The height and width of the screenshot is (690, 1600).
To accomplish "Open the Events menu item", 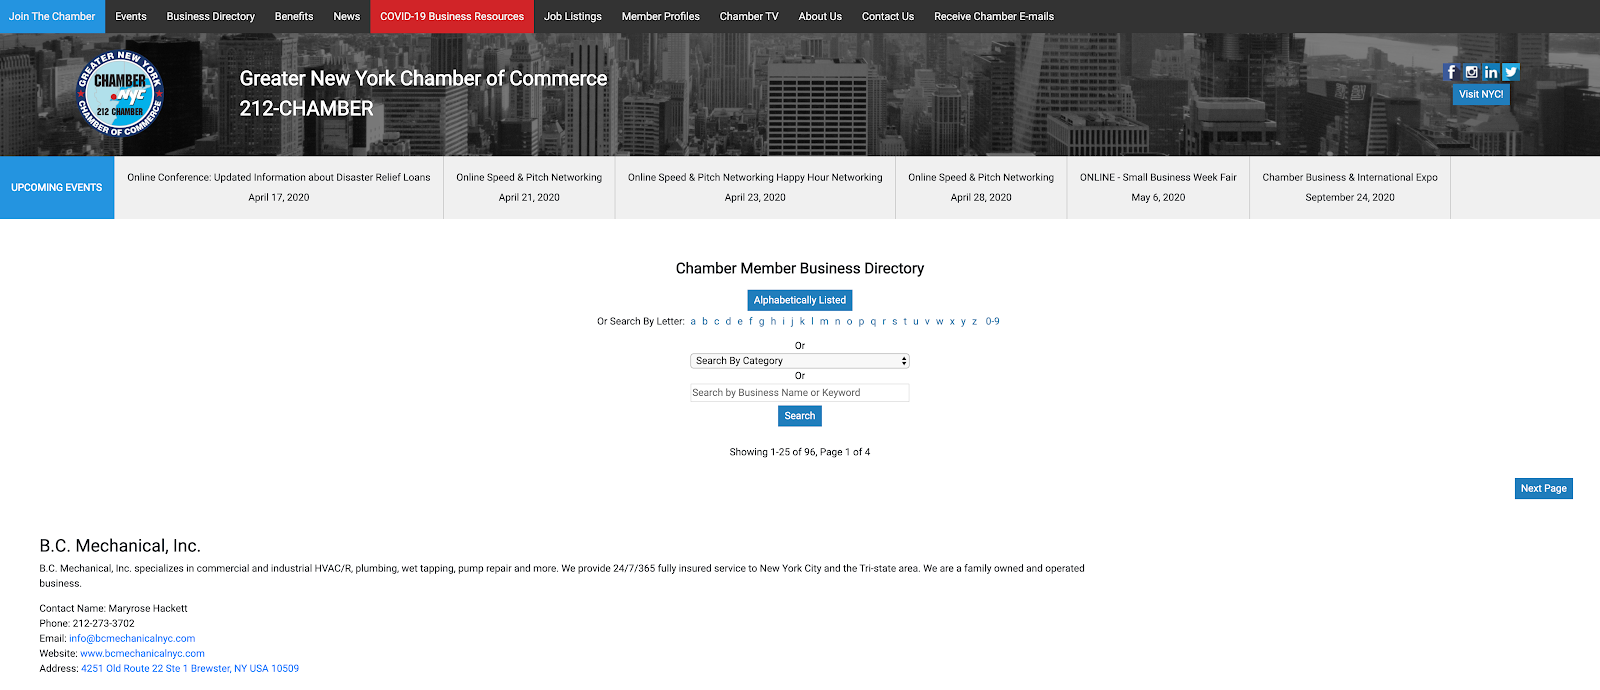I will tap(131, 16).
